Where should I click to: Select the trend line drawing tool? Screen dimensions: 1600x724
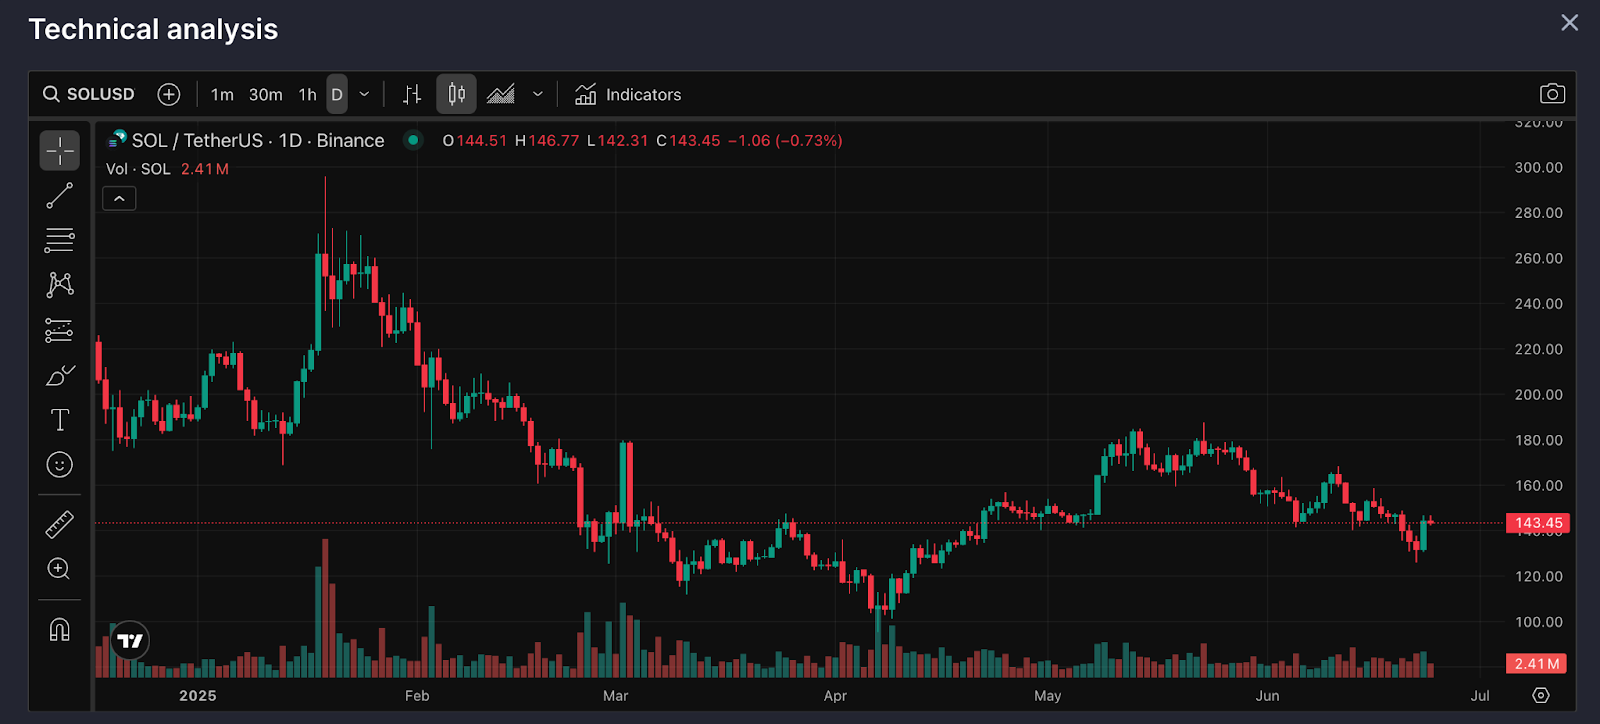pyautogui.click(x=60, y=196)
